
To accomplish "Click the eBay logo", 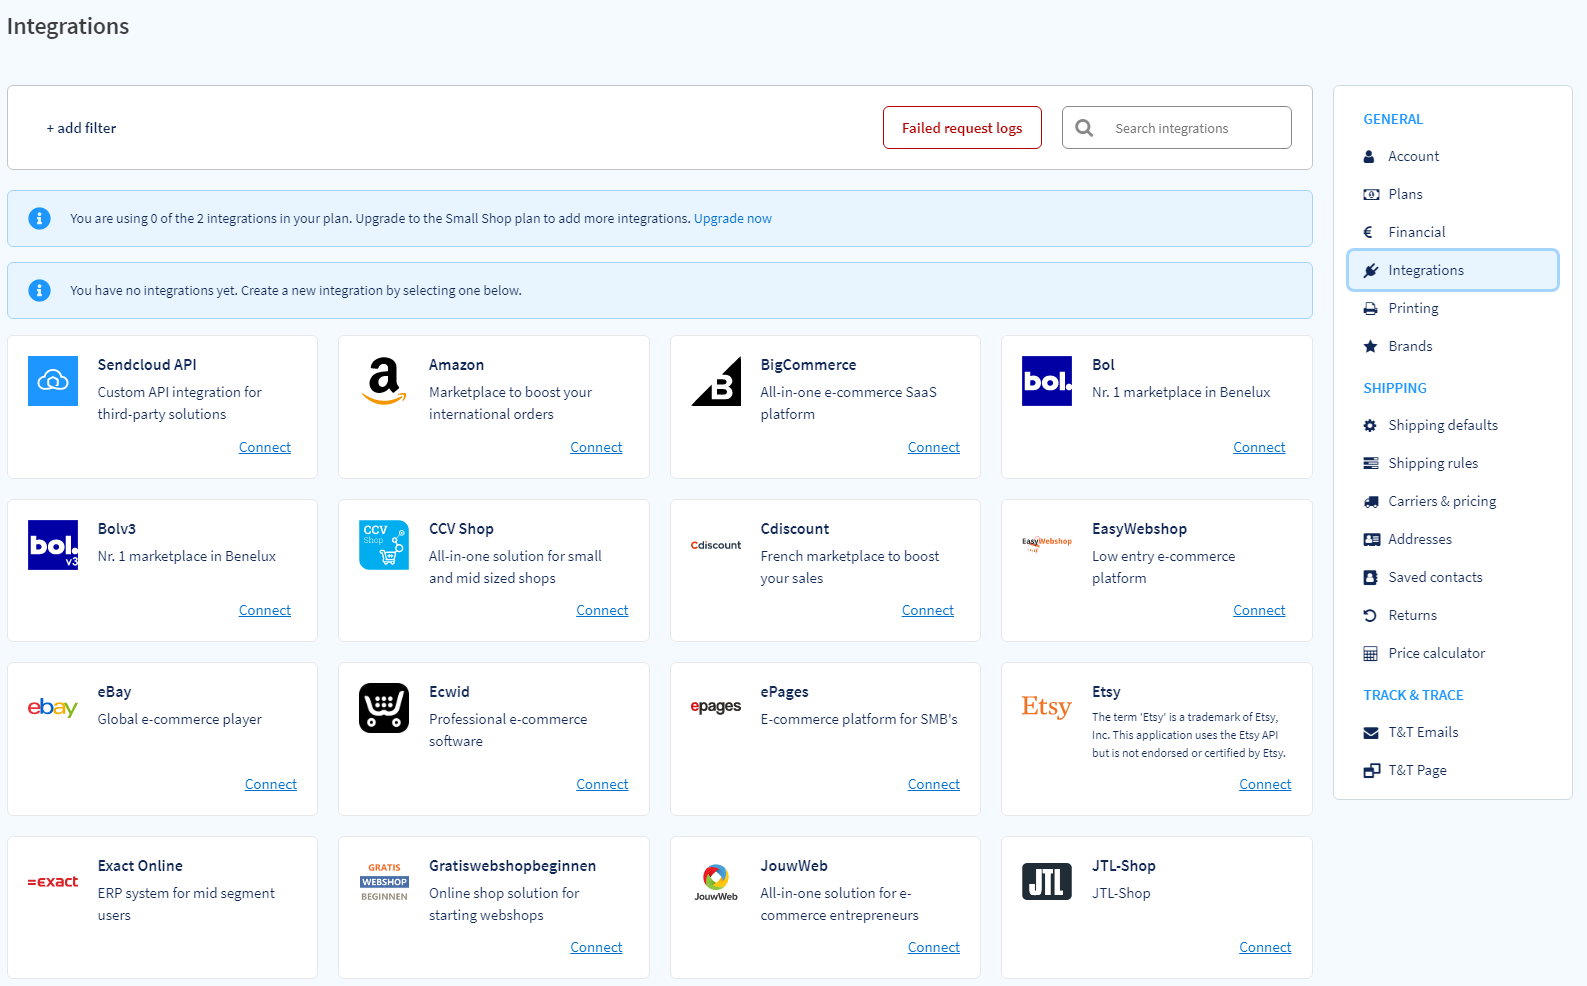I will coord(53,707).
